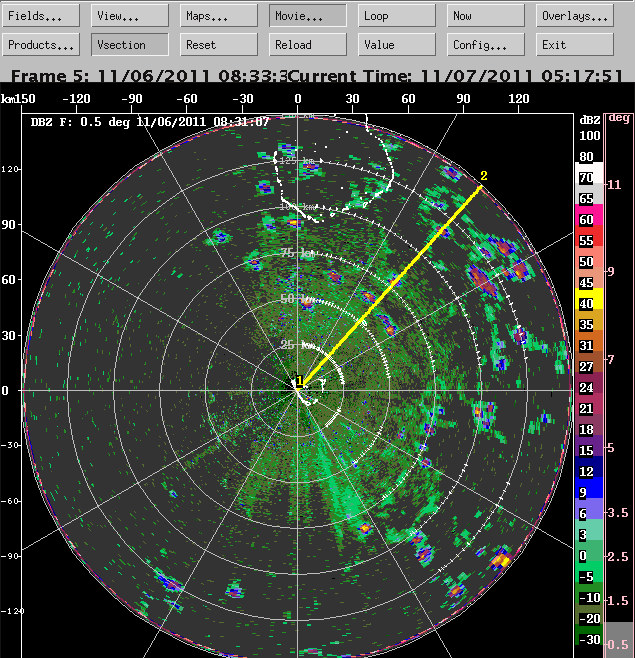Click the 60 dBZ magenta color swatch

pos(589,215)
